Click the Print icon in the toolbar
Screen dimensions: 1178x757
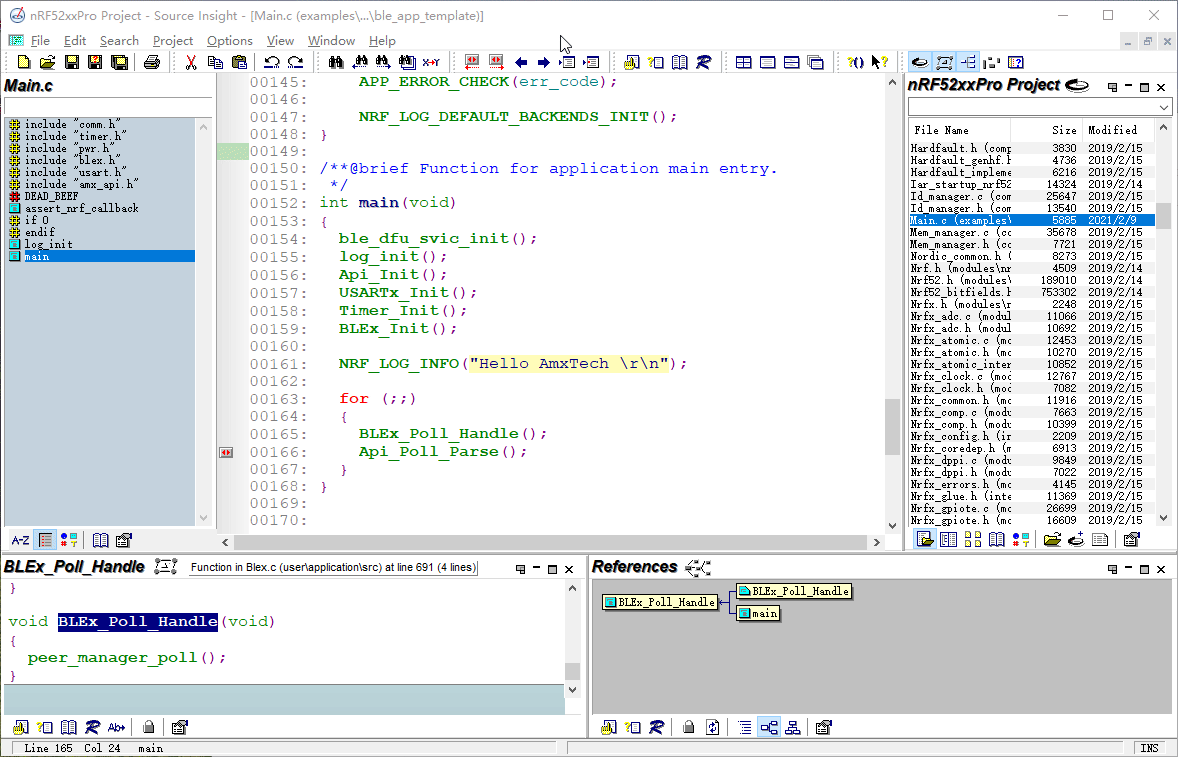pos(152,62)
